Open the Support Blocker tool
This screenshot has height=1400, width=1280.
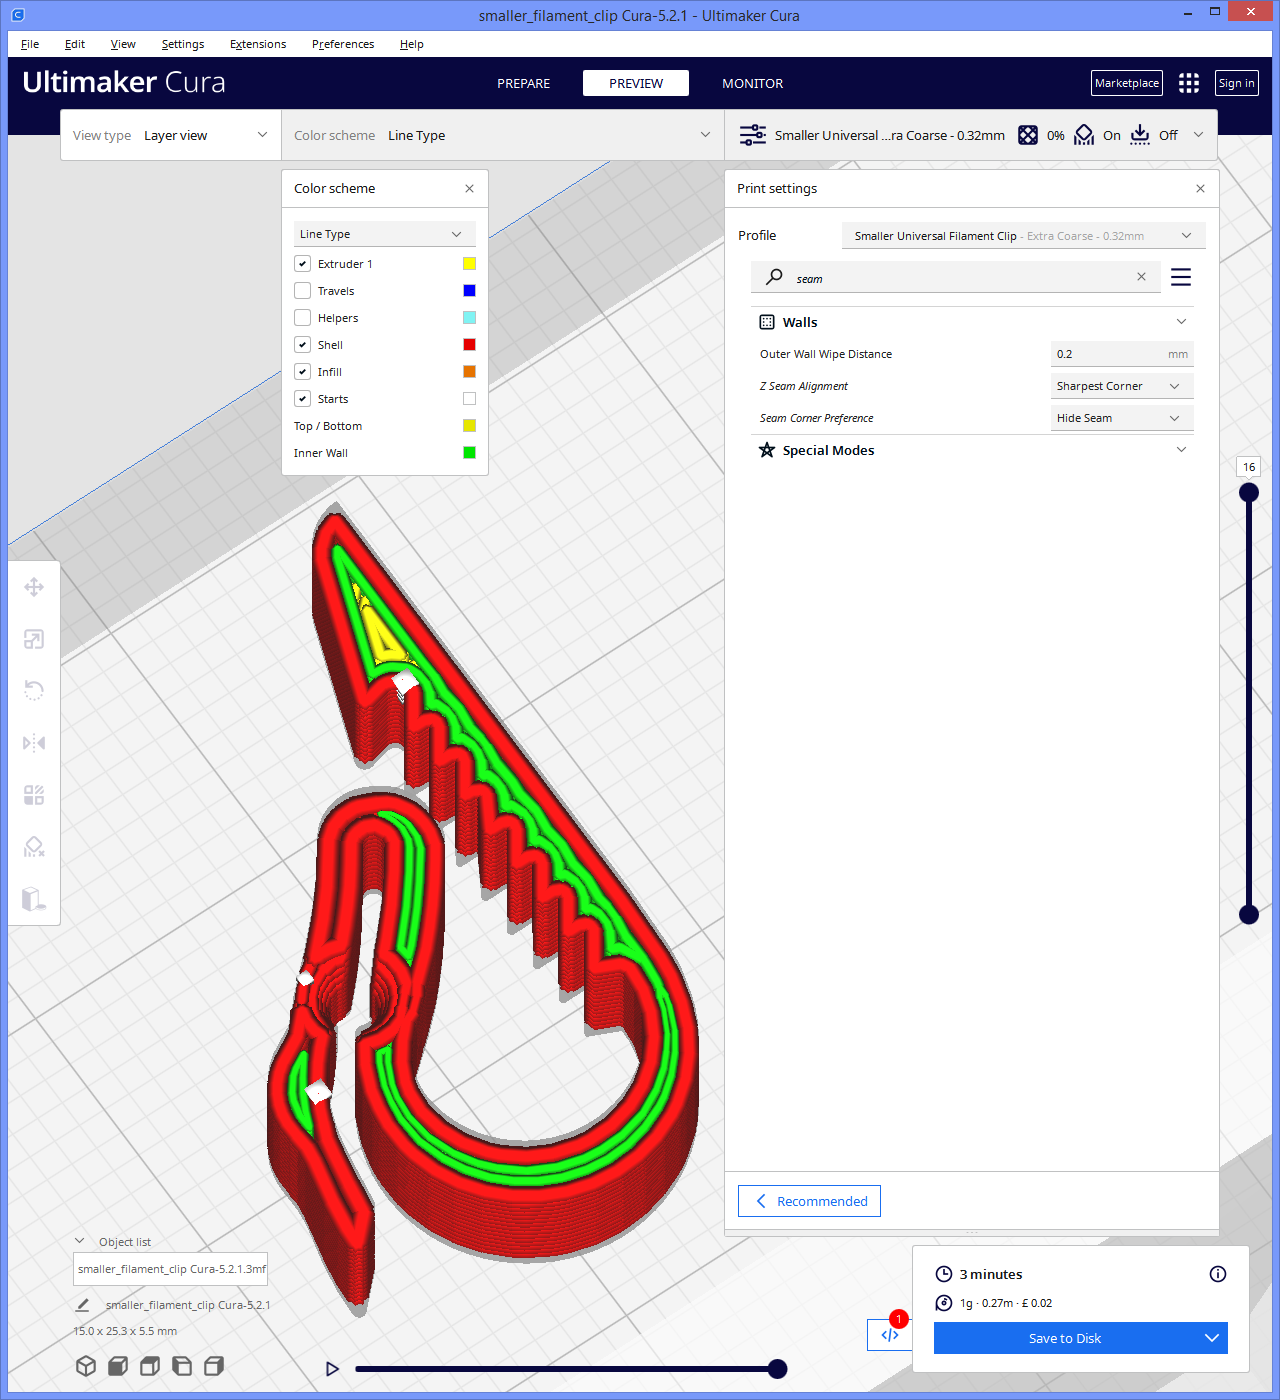(34, 847)
